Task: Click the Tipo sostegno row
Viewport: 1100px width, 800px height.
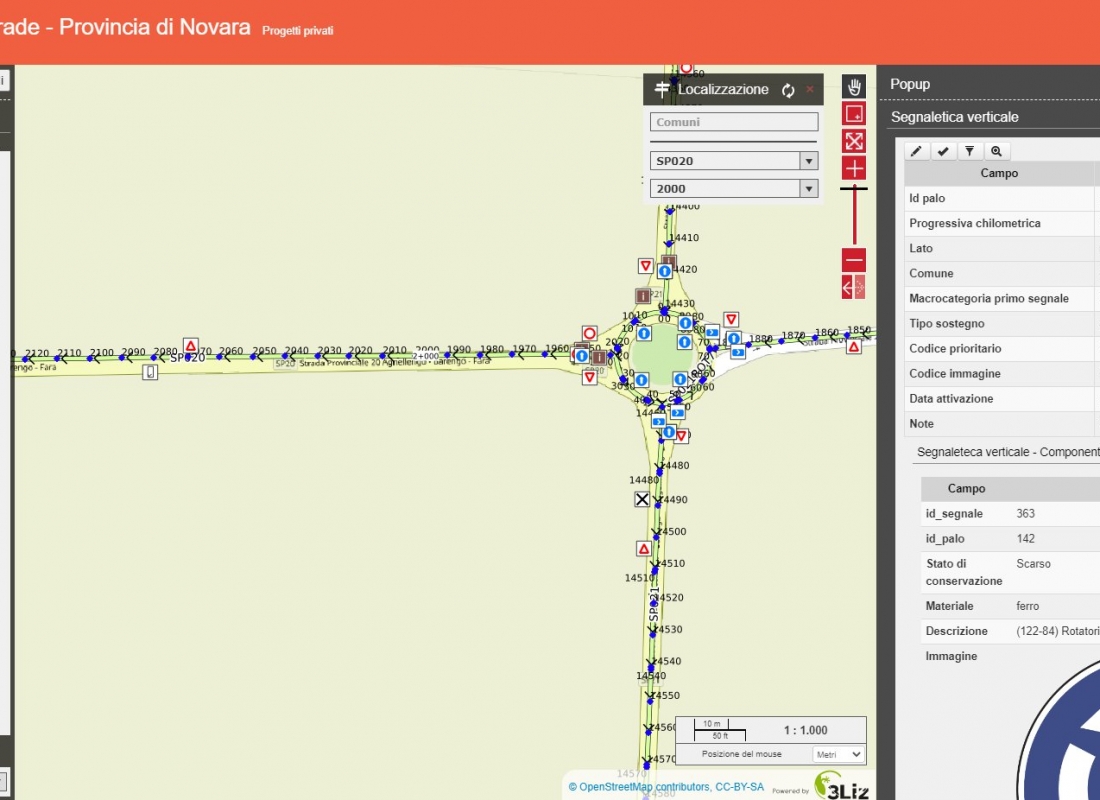Action: pos(1002,324)
